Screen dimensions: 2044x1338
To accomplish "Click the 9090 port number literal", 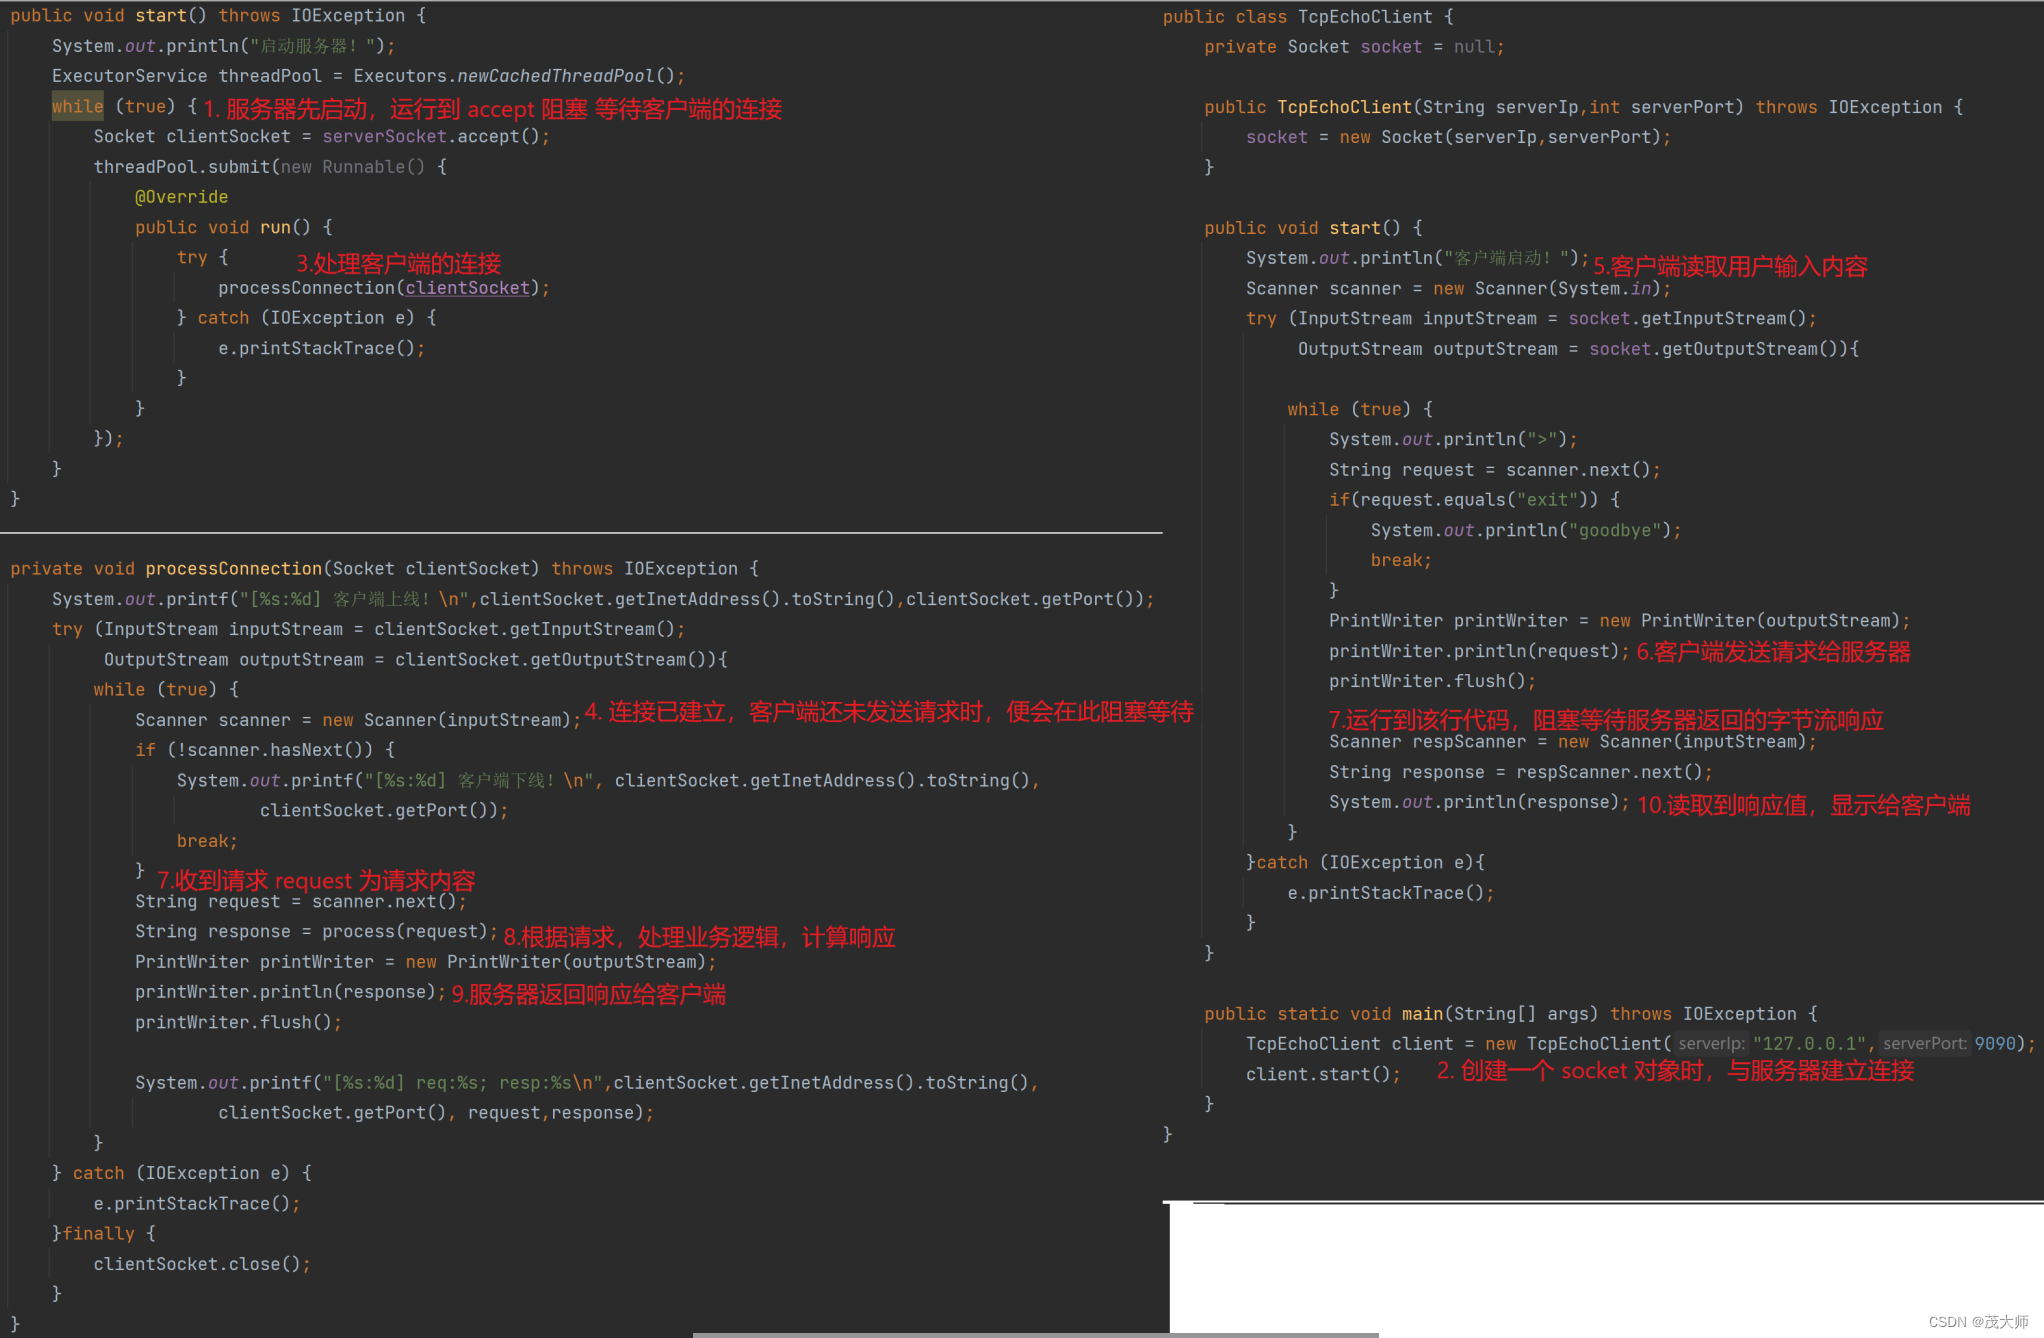I will [x=1994, y=1044].
